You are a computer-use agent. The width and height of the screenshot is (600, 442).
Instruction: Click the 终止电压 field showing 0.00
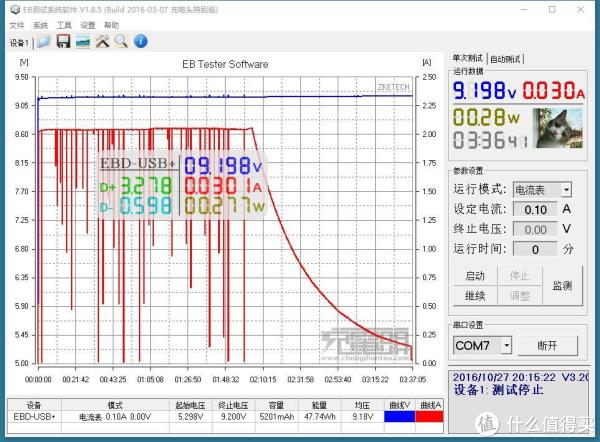[535, 229]
